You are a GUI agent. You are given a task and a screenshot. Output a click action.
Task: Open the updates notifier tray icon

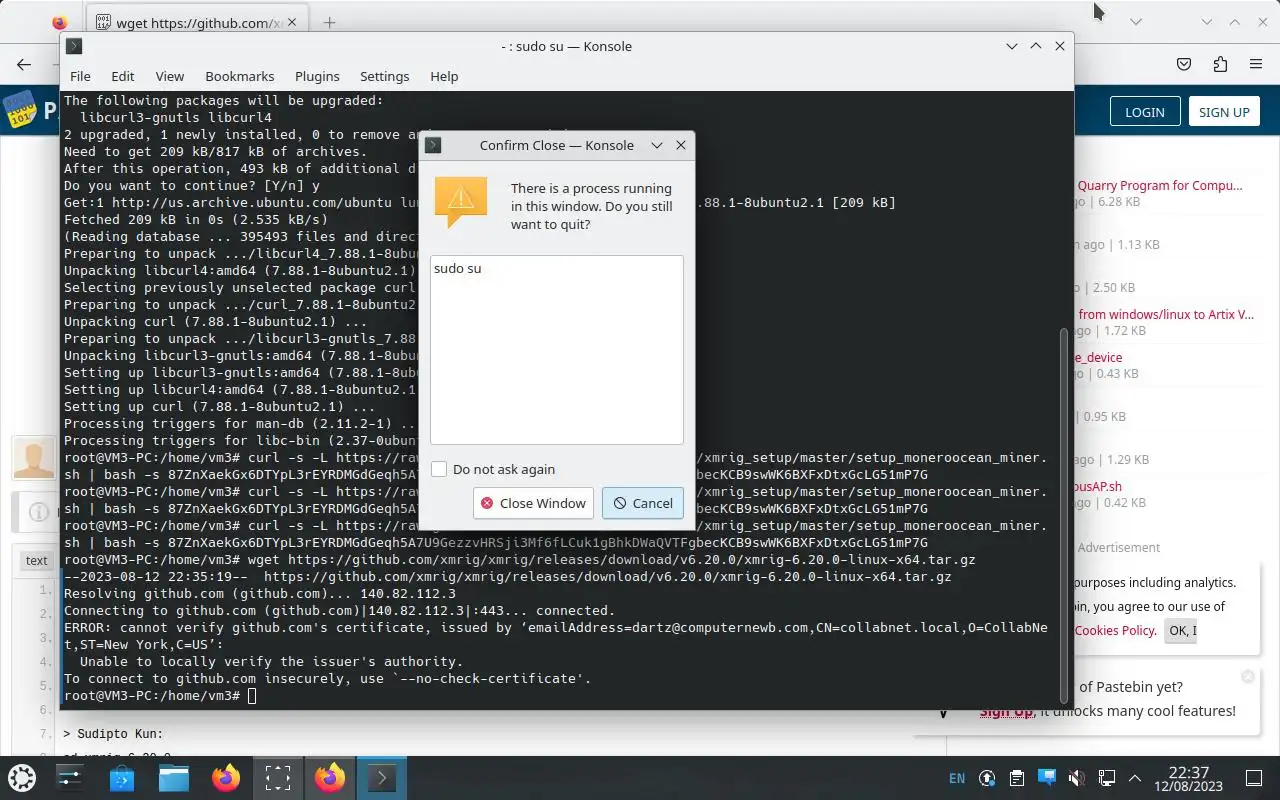click(x=987, y=778)
